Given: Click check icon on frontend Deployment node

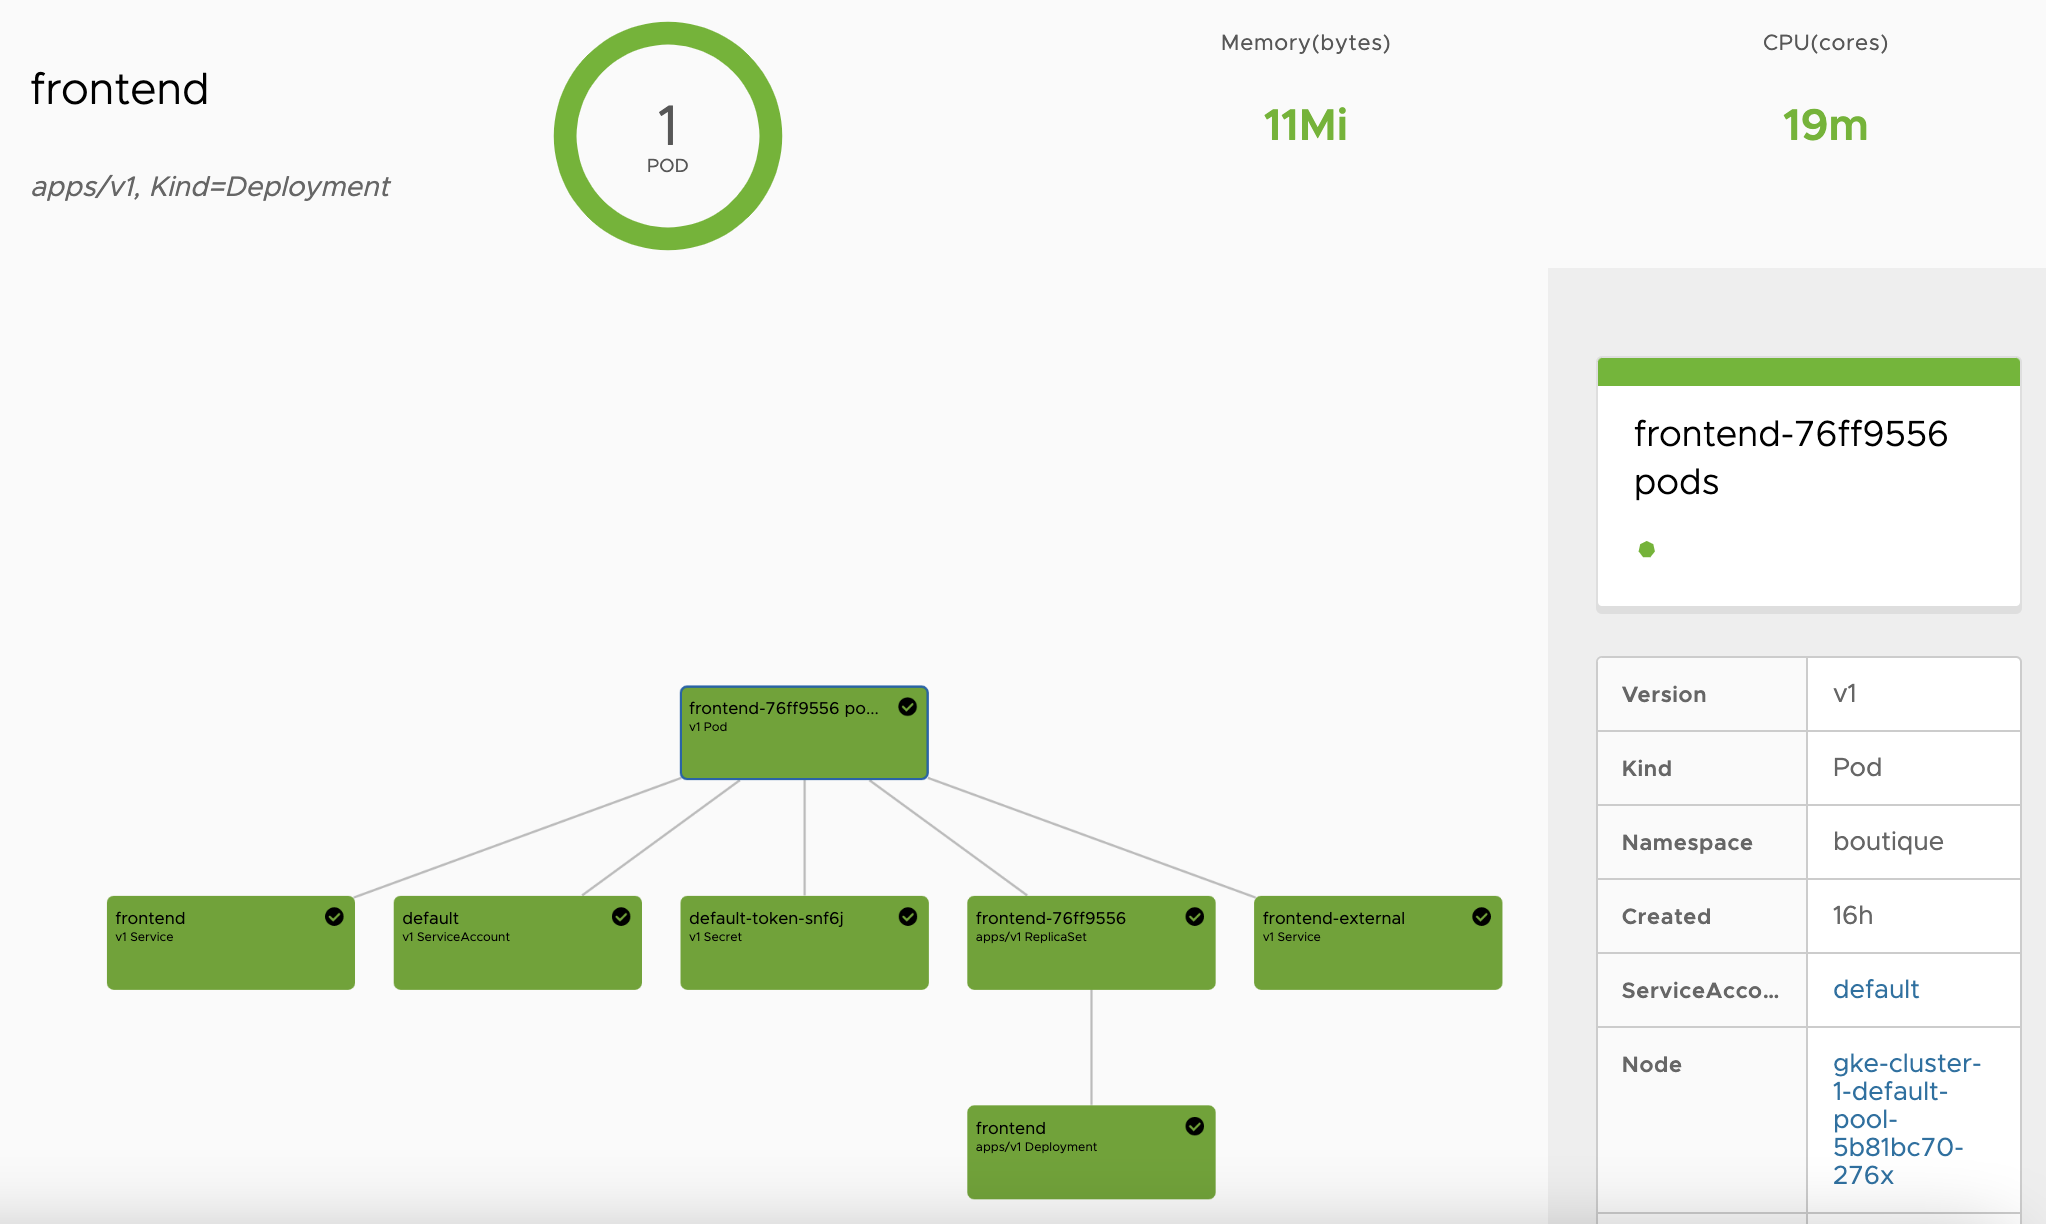Looking at the screenshot, I should coord(1194,1127).
